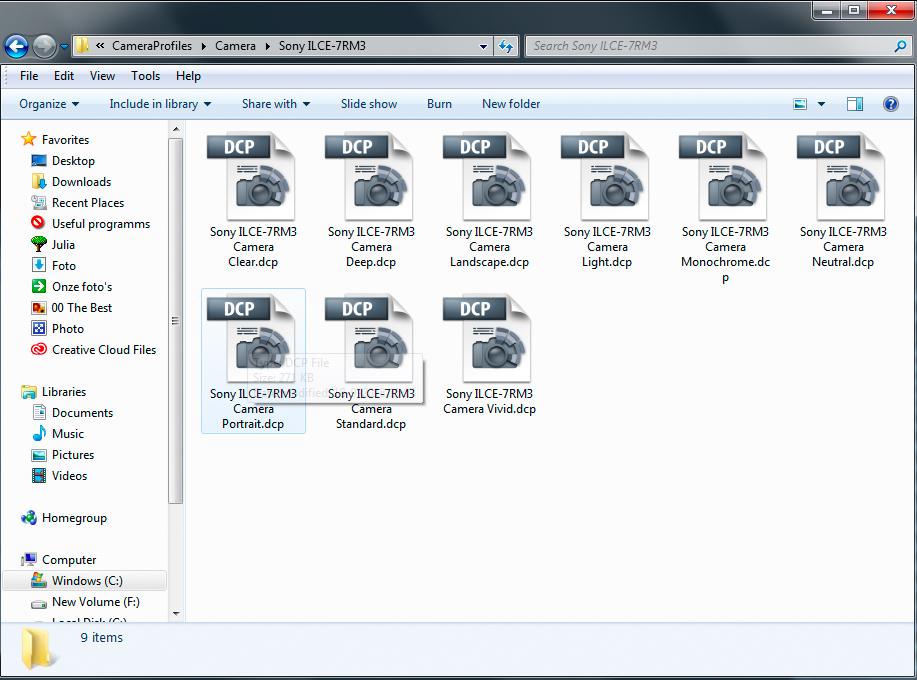Create a New folder
This screenshot has height=680, width=917.
click(511, 104)
